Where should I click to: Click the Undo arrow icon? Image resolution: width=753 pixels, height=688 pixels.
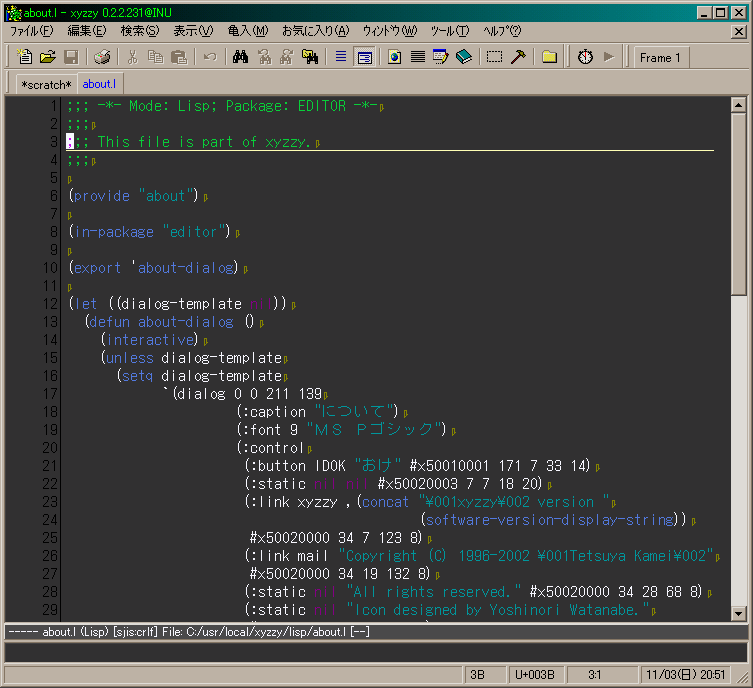click(210, 57)
